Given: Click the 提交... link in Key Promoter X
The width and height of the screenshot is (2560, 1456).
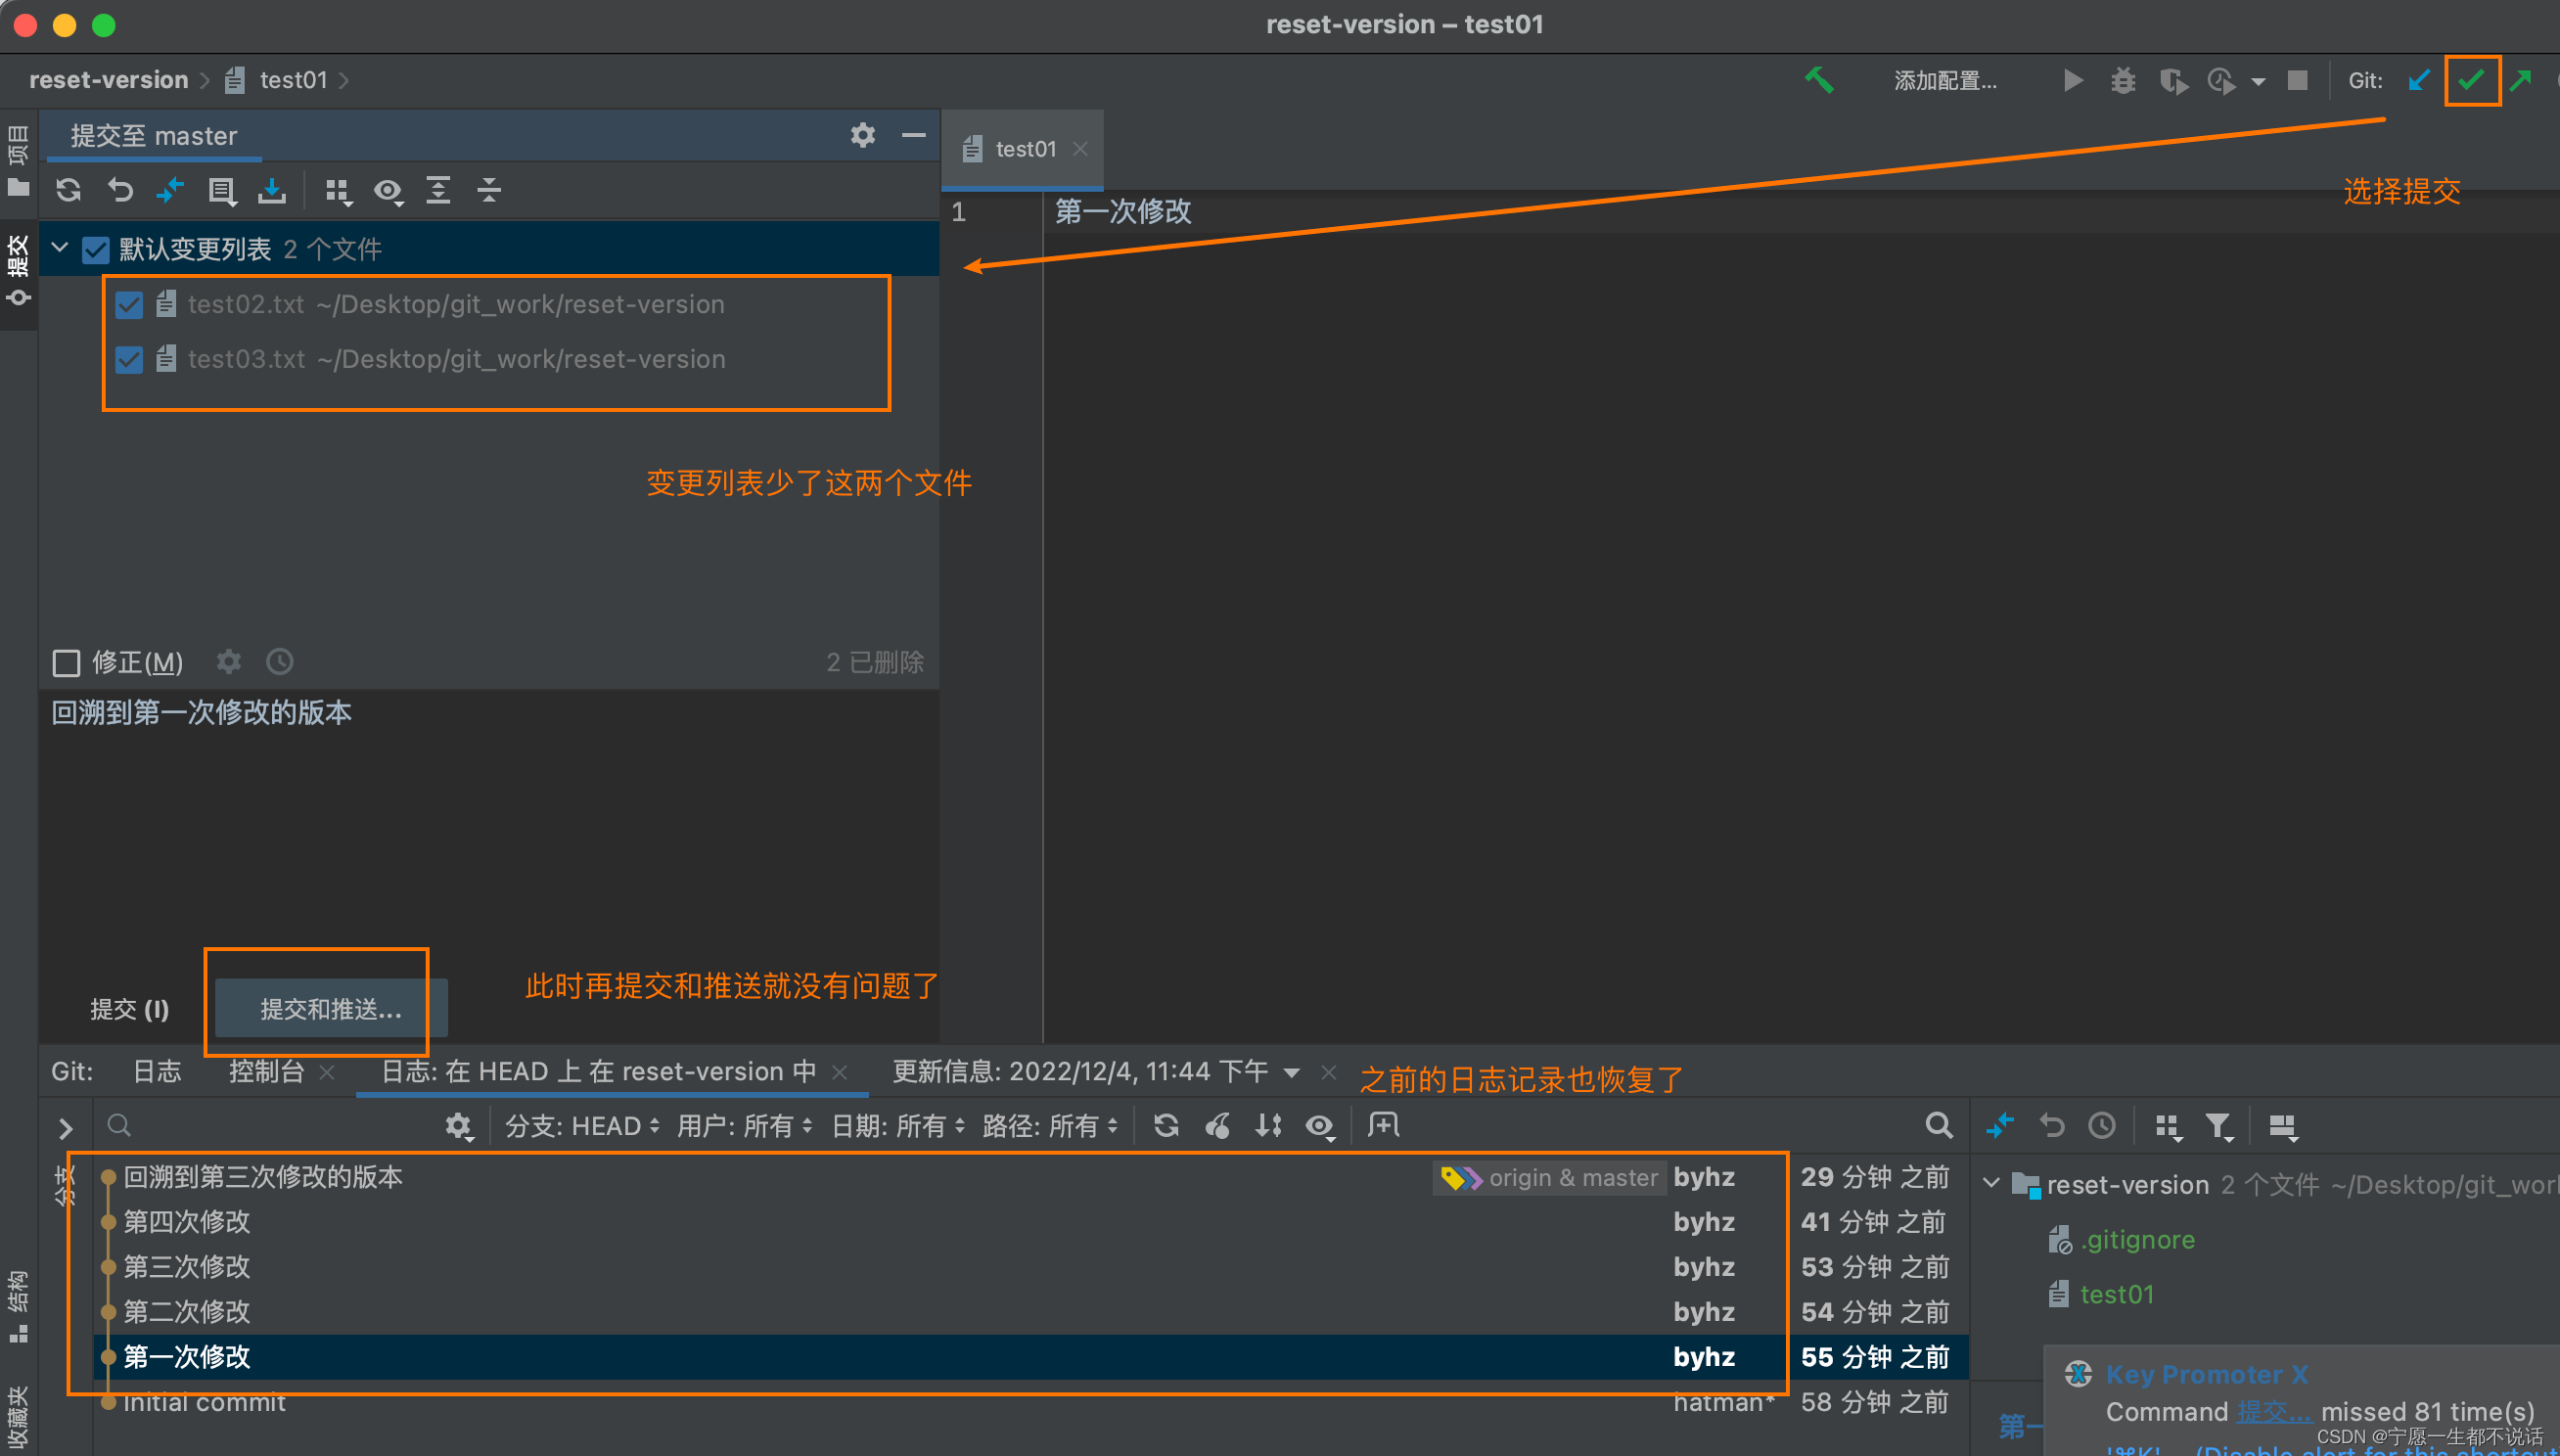Looking at the screenshot, I should [x=2273, y=1411].
